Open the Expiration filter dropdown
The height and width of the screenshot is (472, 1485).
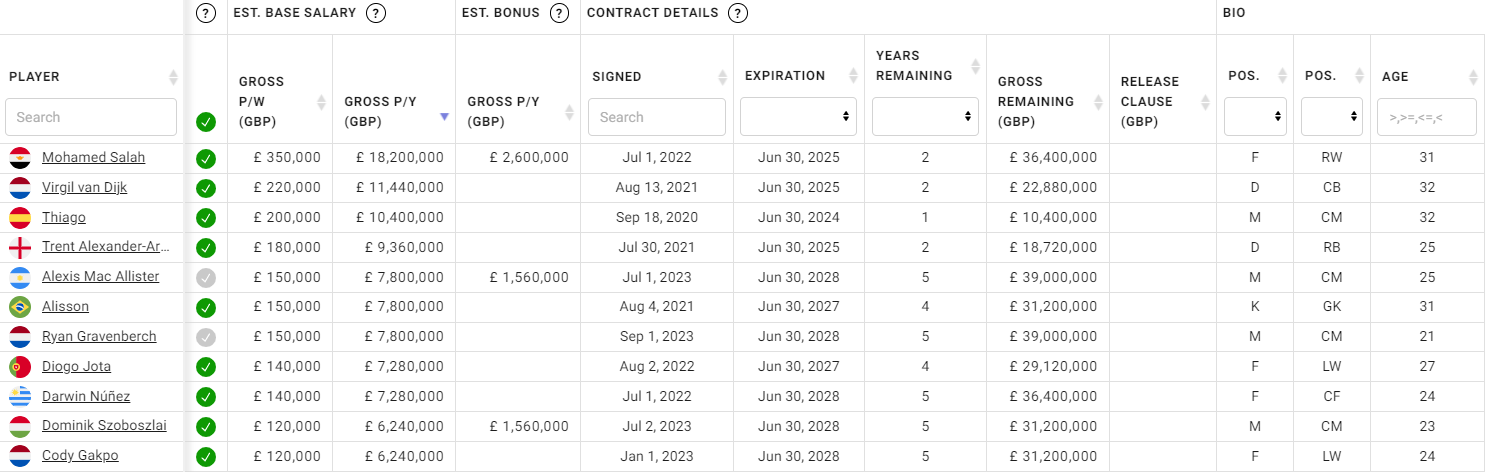(x=798, y=117)
